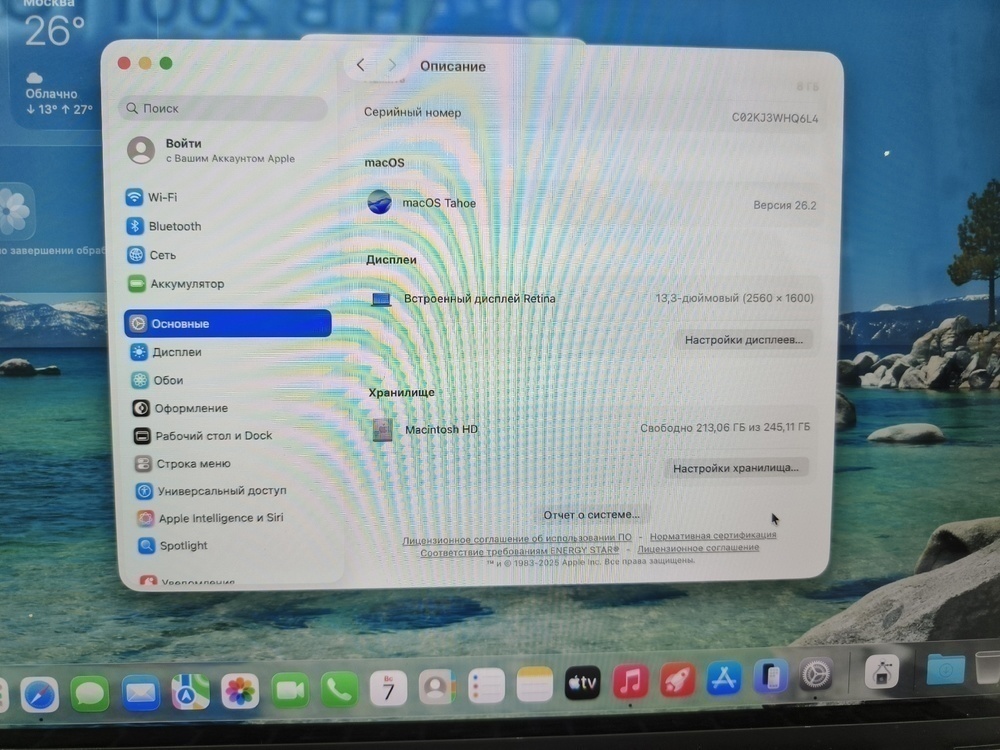1000x750 pixels.
Task: Open Contacts from the Dock
Action: point(437,687)
